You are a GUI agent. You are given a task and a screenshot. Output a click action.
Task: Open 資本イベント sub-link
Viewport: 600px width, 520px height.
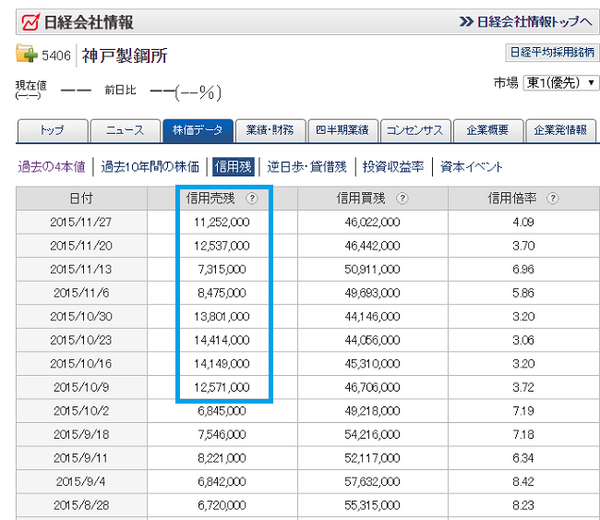[x=471, y=167]
